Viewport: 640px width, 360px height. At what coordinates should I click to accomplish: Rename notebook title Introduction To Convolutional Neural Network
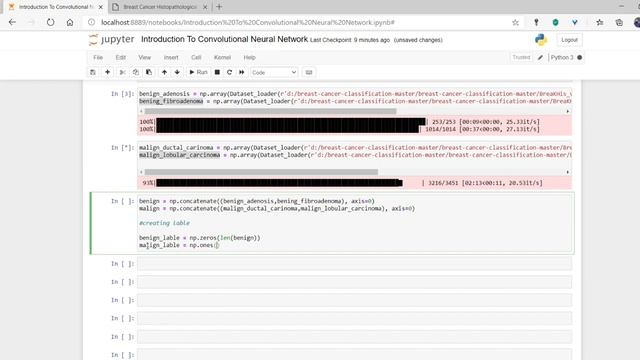coord(224,39)
